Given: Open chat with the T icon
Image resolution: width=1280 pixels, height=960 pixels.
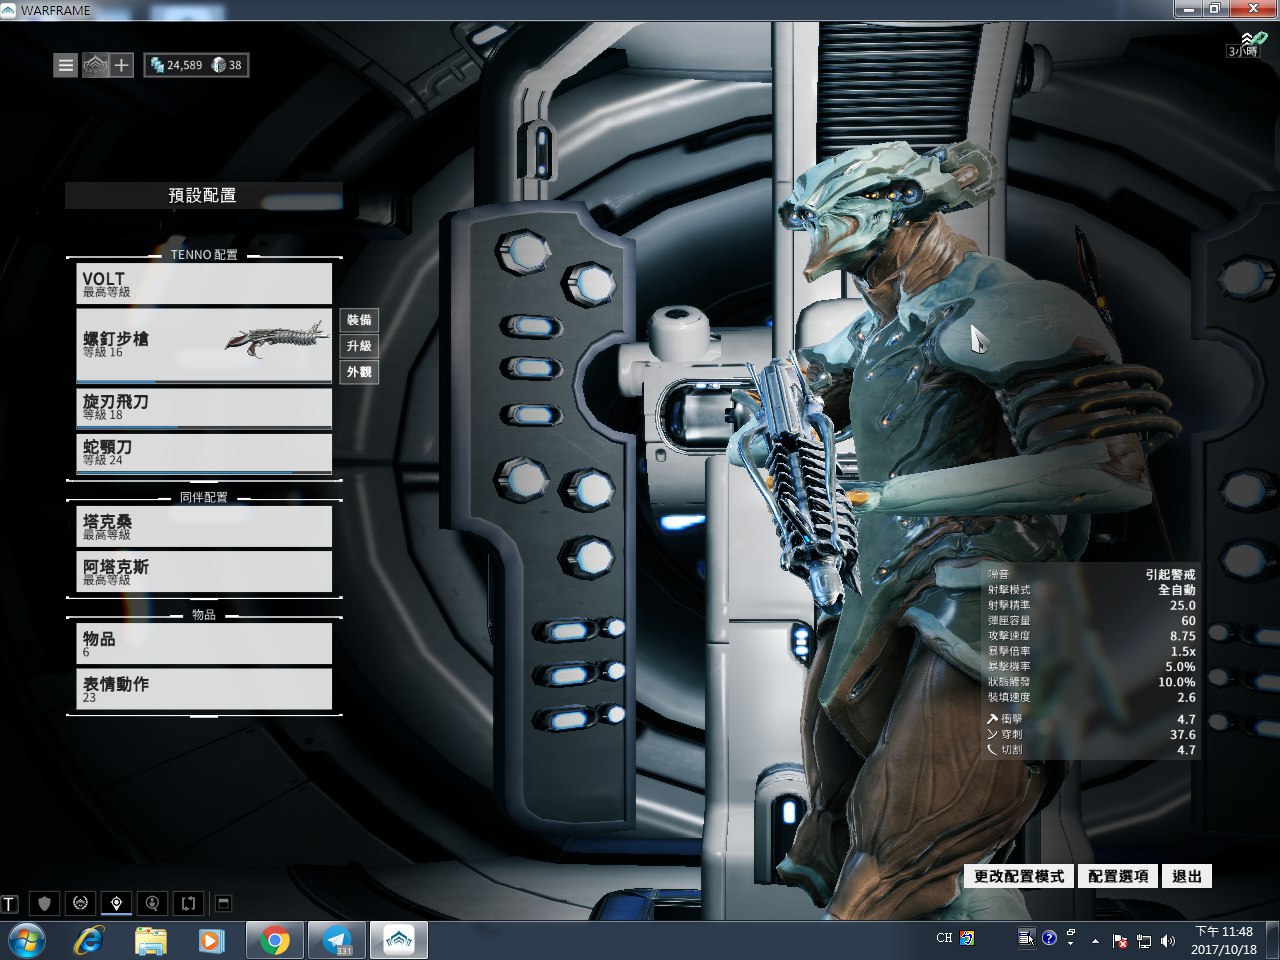Looking at the screenshot, I should tap(10, 904).
